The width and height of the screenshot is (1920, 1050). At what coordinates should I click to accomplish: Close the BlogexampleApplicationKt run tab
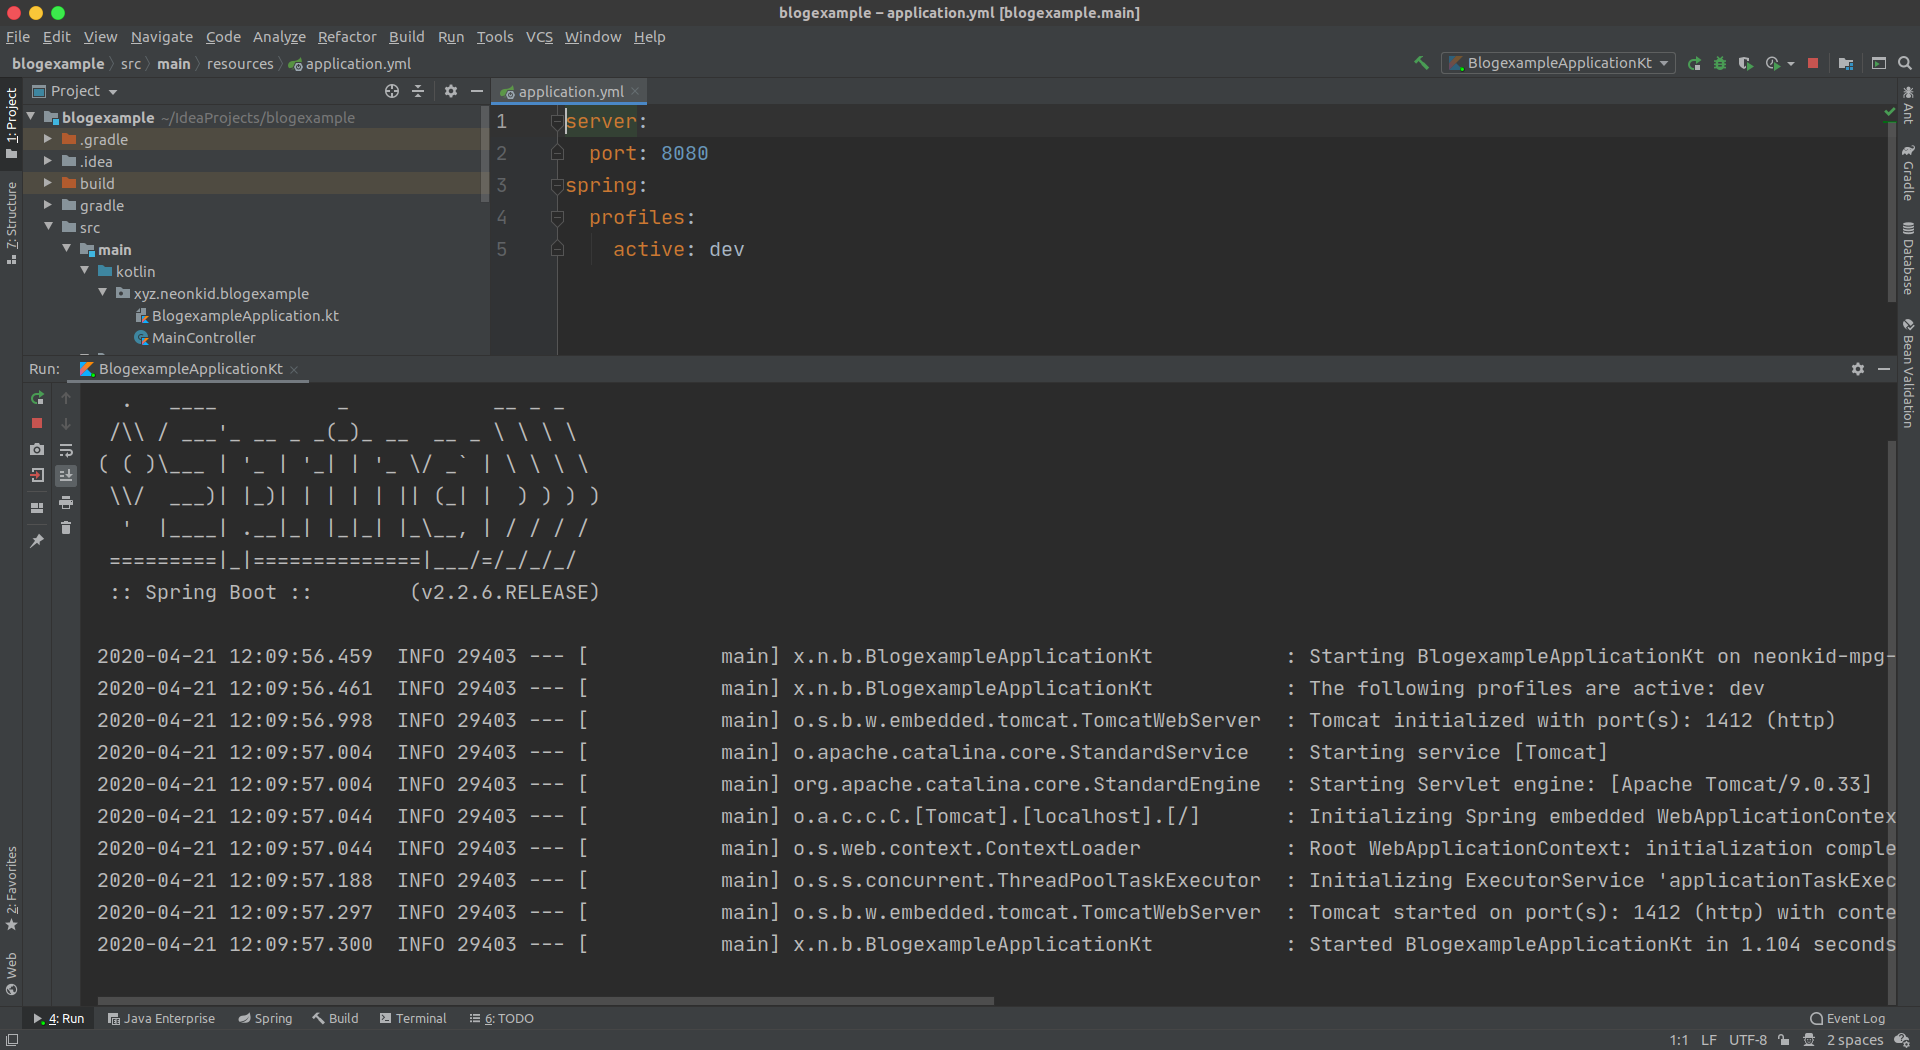click(x=294, y=369)
